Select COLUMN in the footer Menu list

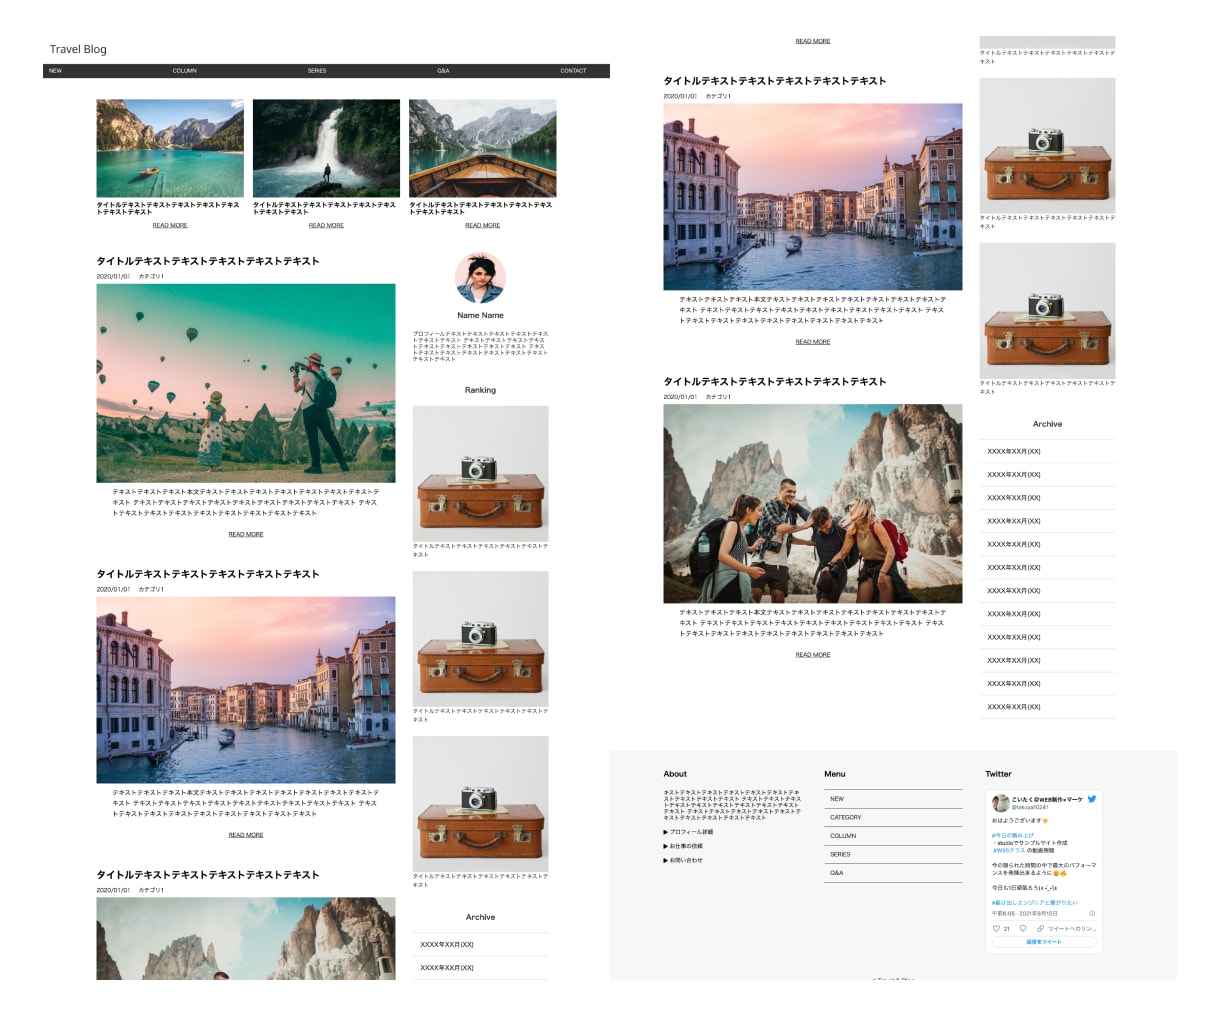click(x=894, y=836)
